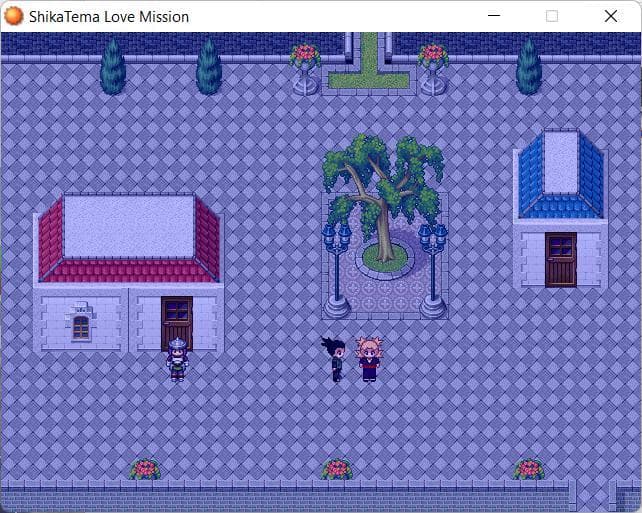Click the black-haired boy character
Image resolution: width=642 pixels, height=513 pixels.
[x=335, y=359]
